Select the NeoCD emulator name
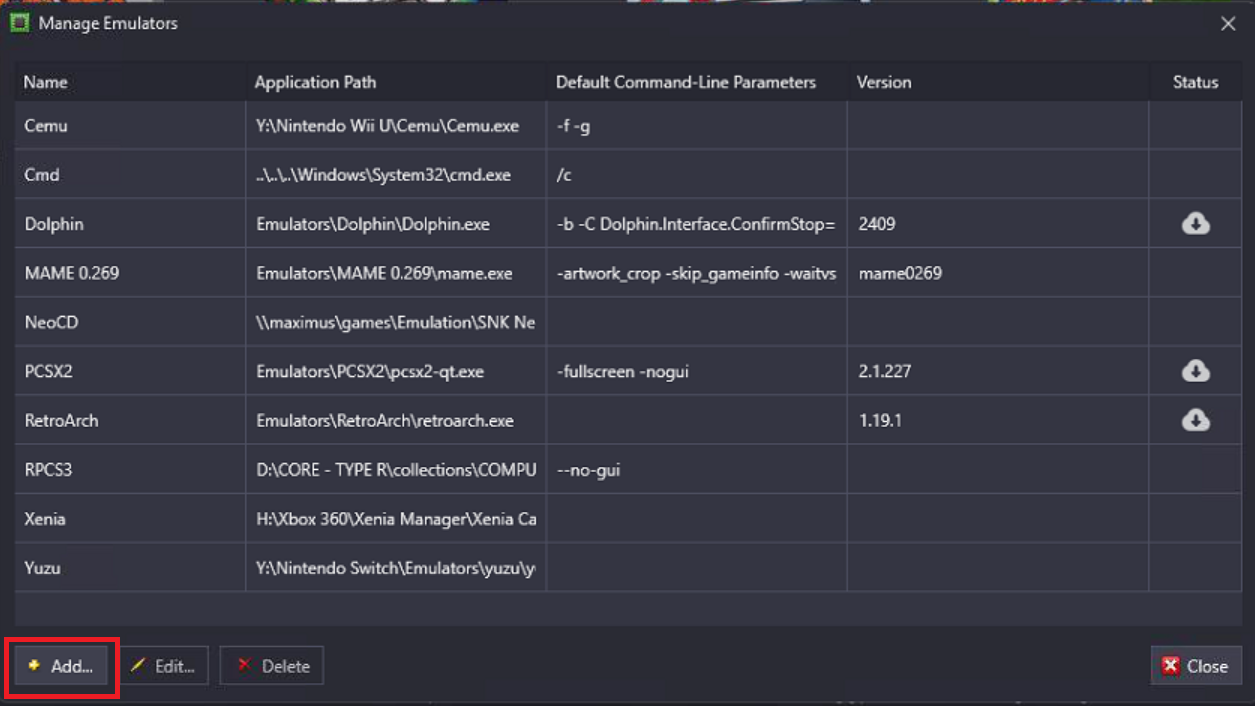Screen dimensions: 1255x706 51,322
